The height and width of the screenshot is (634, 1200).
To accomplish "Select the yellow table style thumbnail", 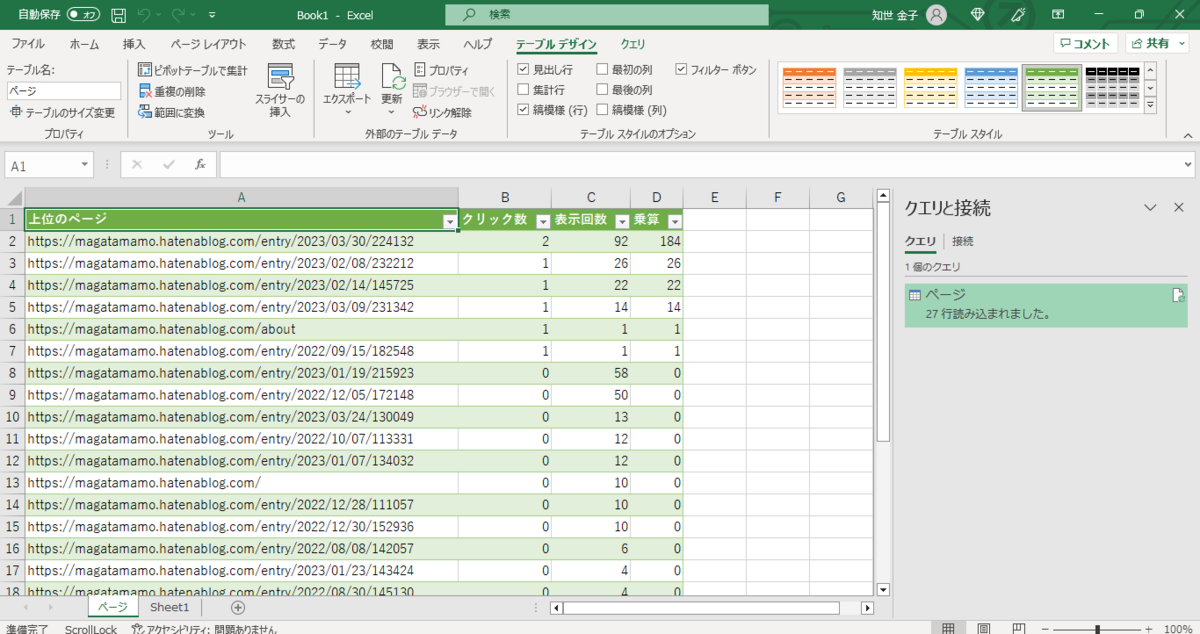I will (930, 87).
